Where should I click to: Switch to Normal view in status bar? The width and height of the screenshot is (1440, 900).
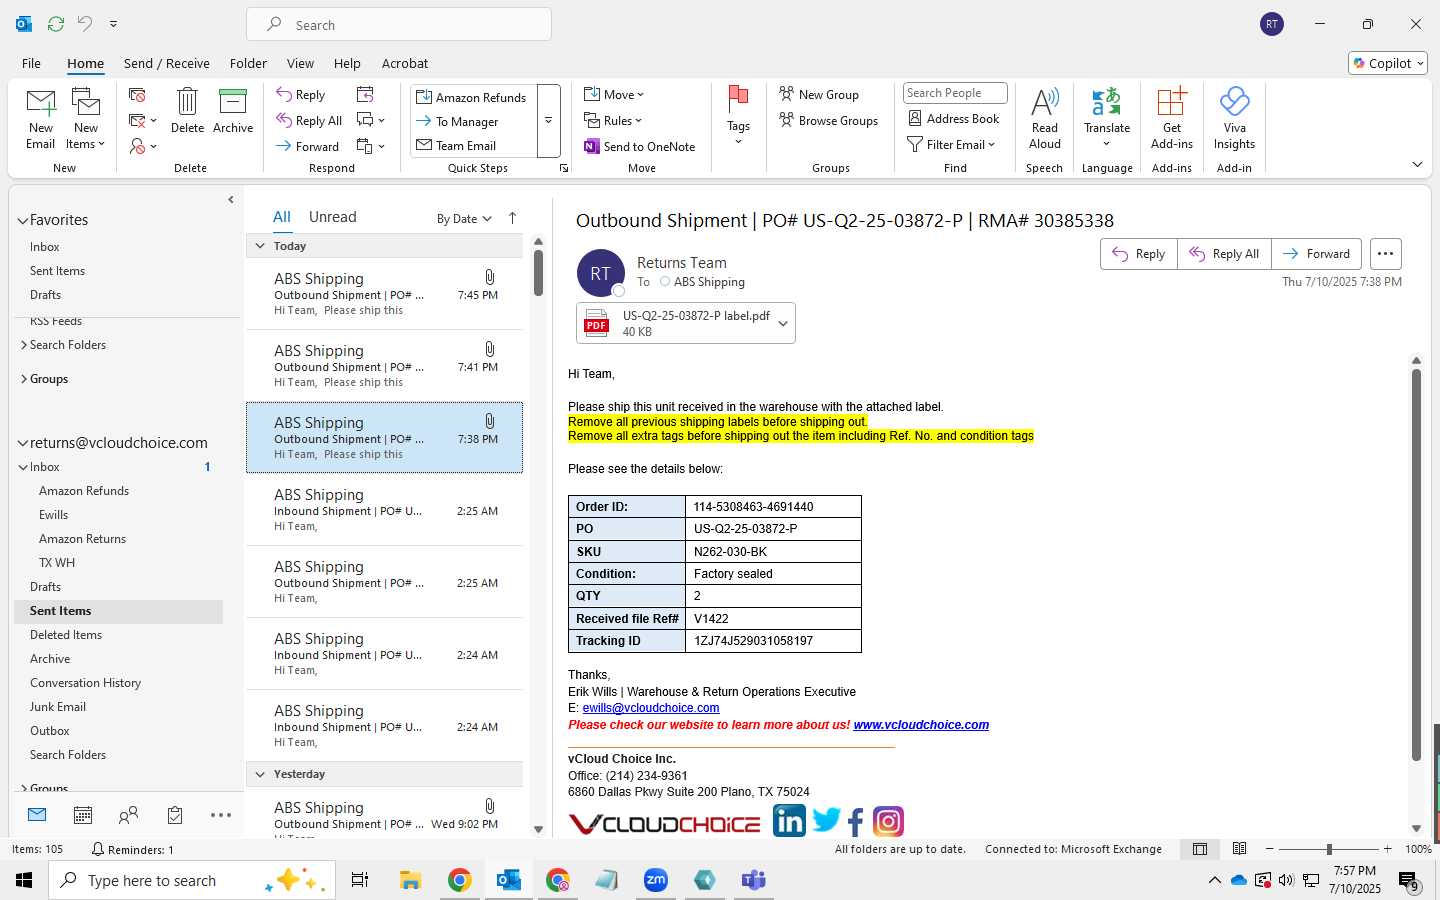coord(1199,849)
